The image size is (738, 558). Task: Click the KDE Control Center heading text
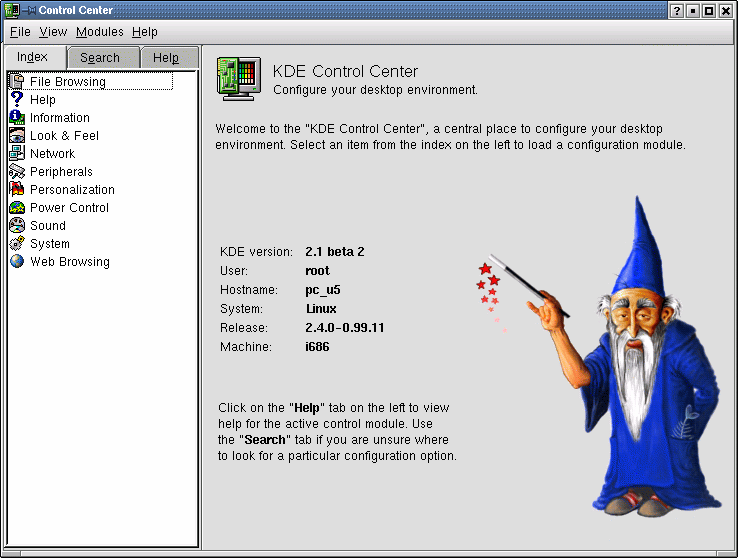[x=345, y=71]
